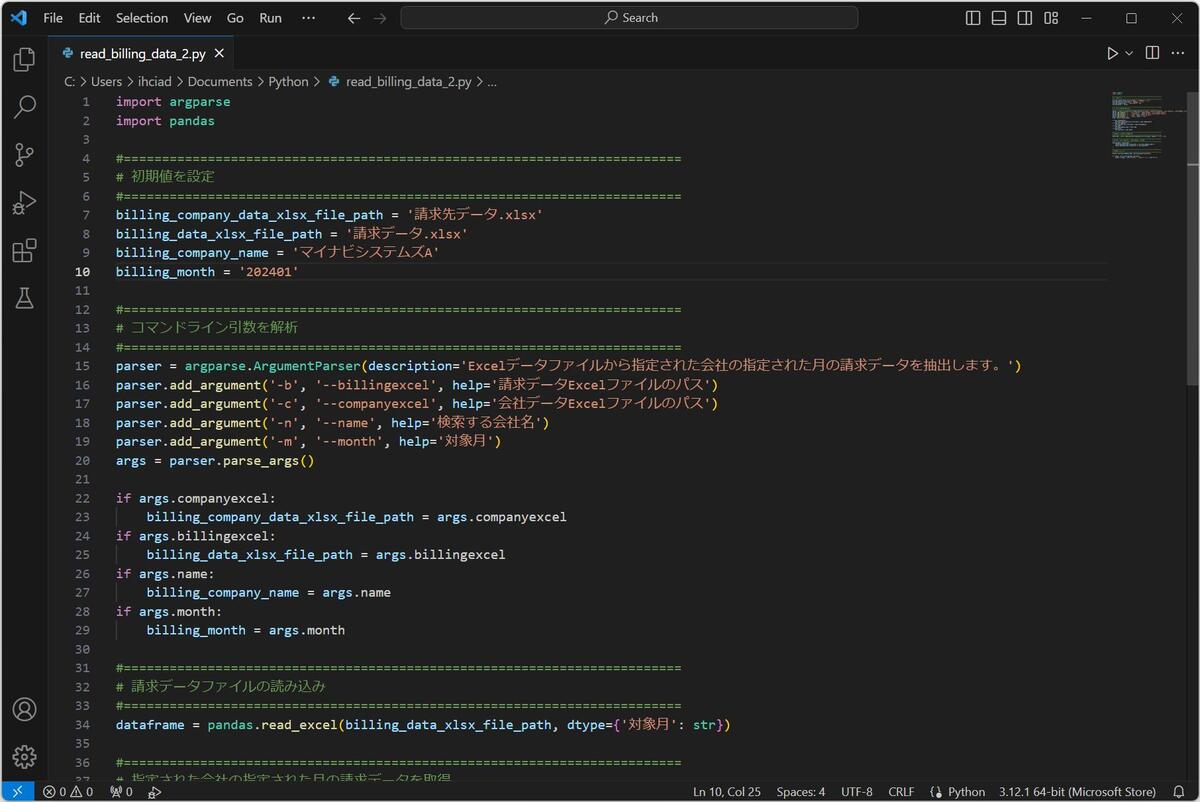1200x802 pixels.
Task: Open the Accounts icon menu
Action: [24, 709]
